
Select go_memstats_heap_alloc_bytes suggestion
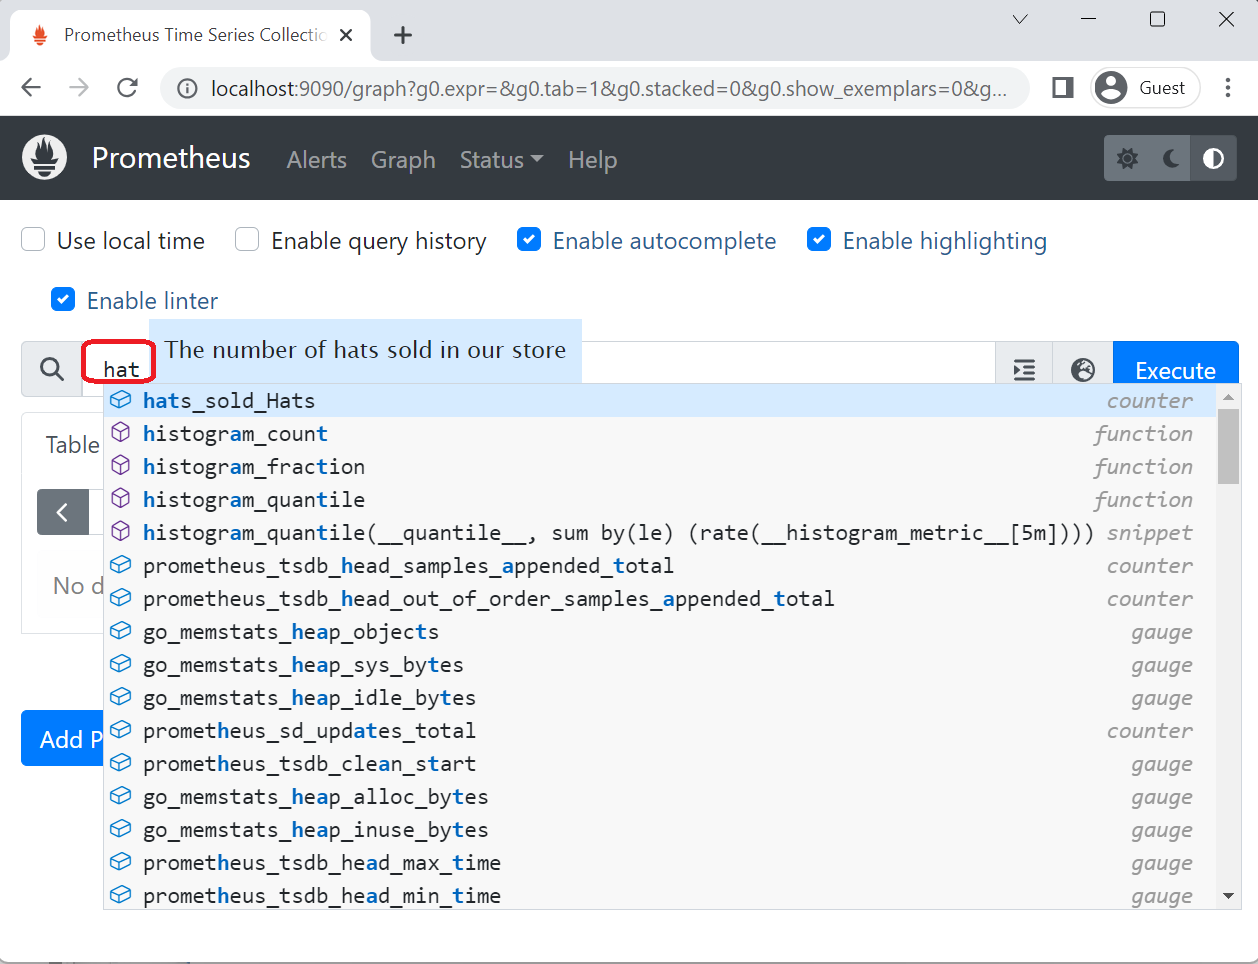click(660, 796)
